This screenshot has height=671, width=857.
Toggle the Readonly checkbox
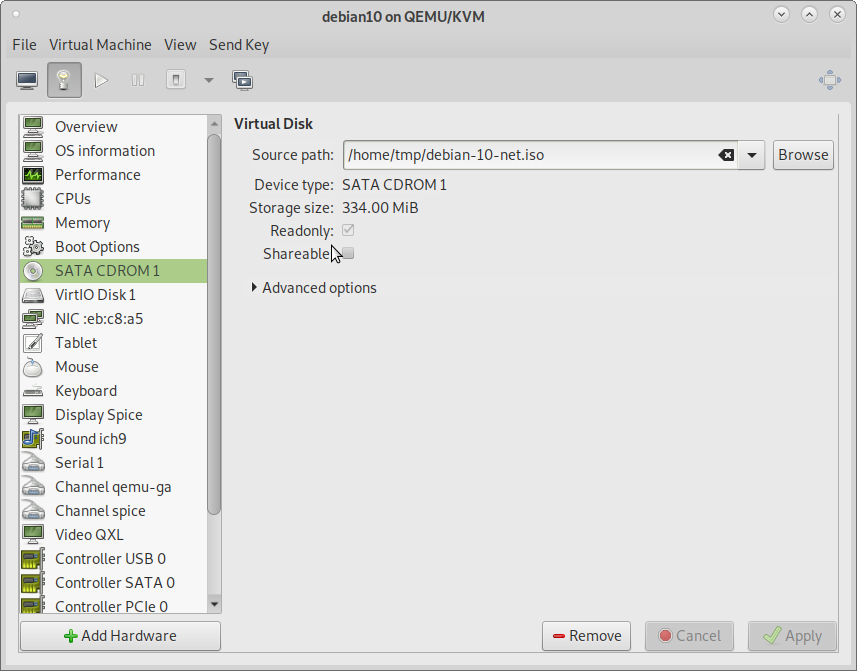[348, 230]
